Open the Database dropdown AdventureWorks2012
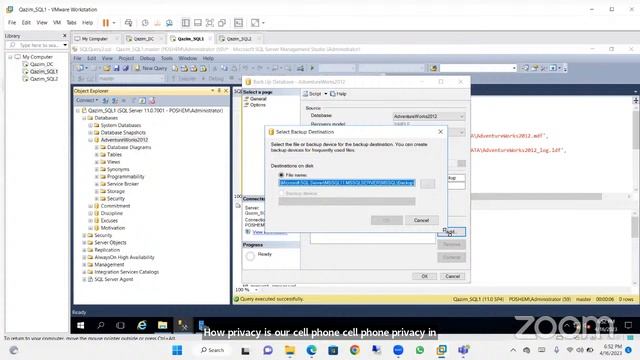This screenshot has width=640, height=360. (x=429, y=116)
